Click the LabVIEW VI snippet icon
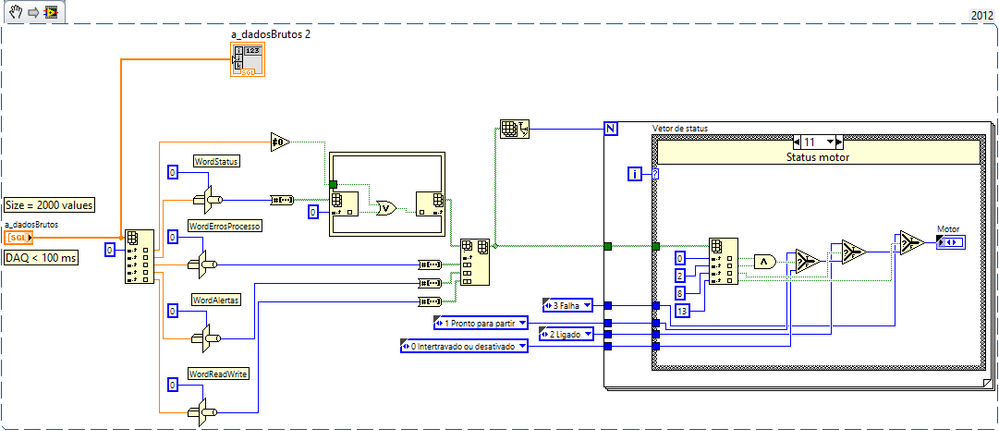 pyautogui.click(x=51, y=11)
